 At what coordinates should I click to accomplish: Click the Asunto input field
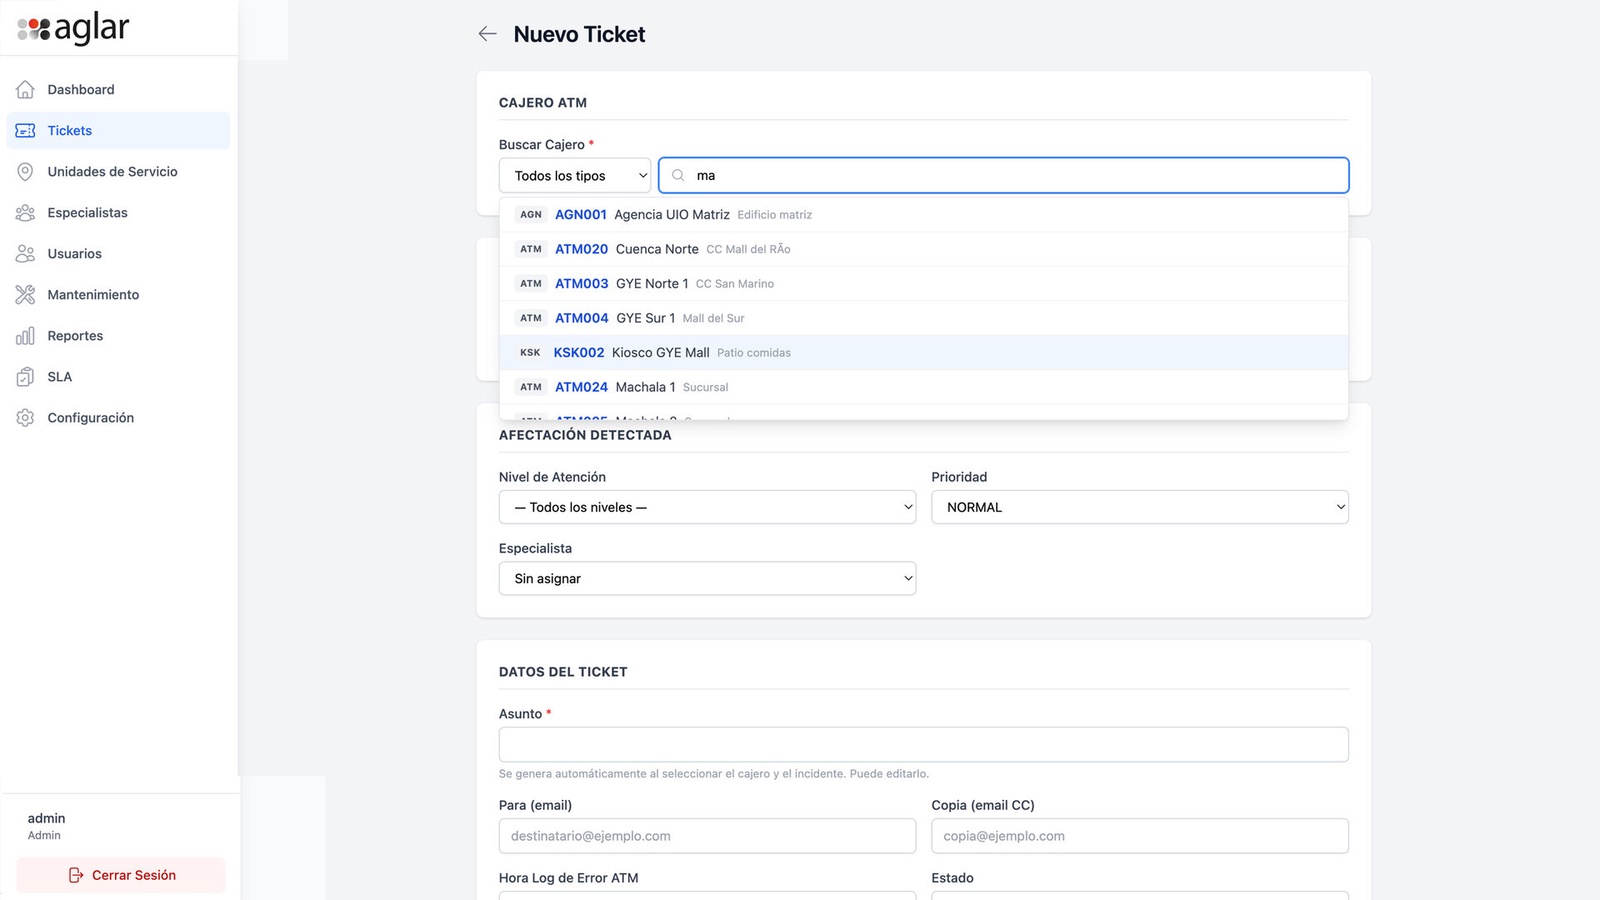coord(924,744)
